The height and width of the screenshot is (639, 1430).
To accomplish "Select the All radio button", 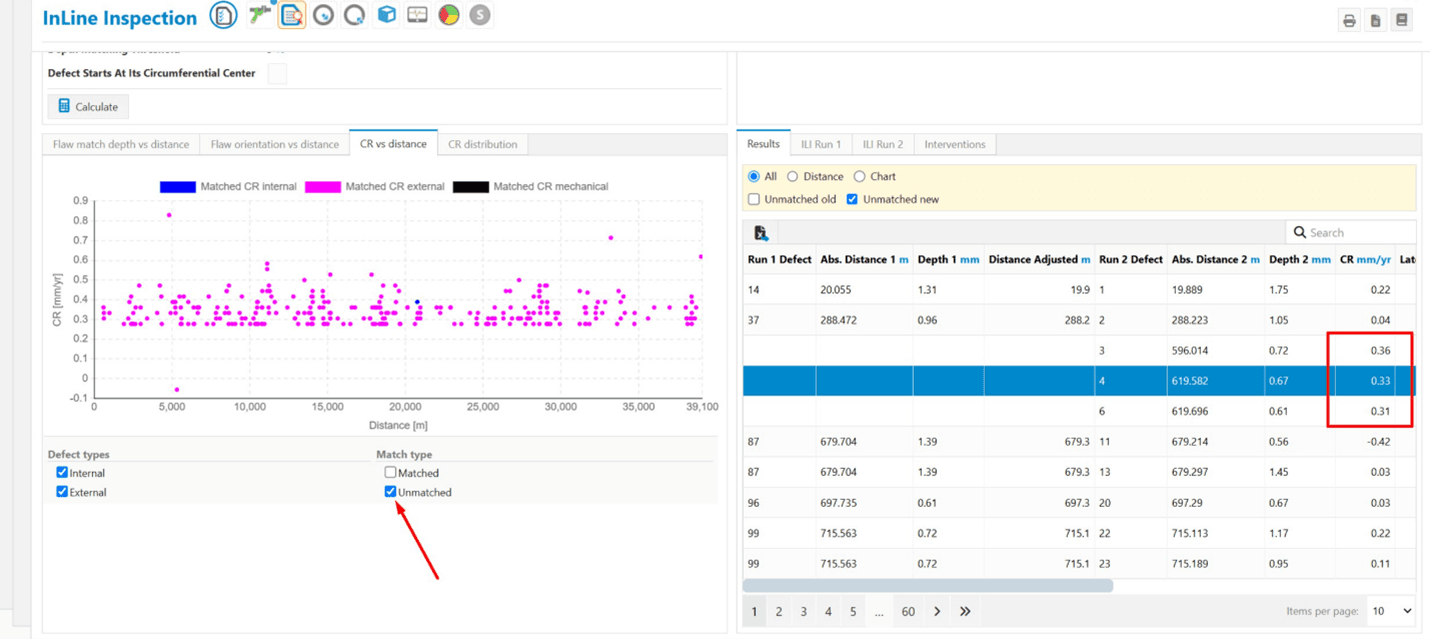I will click(x=754, y=176).
